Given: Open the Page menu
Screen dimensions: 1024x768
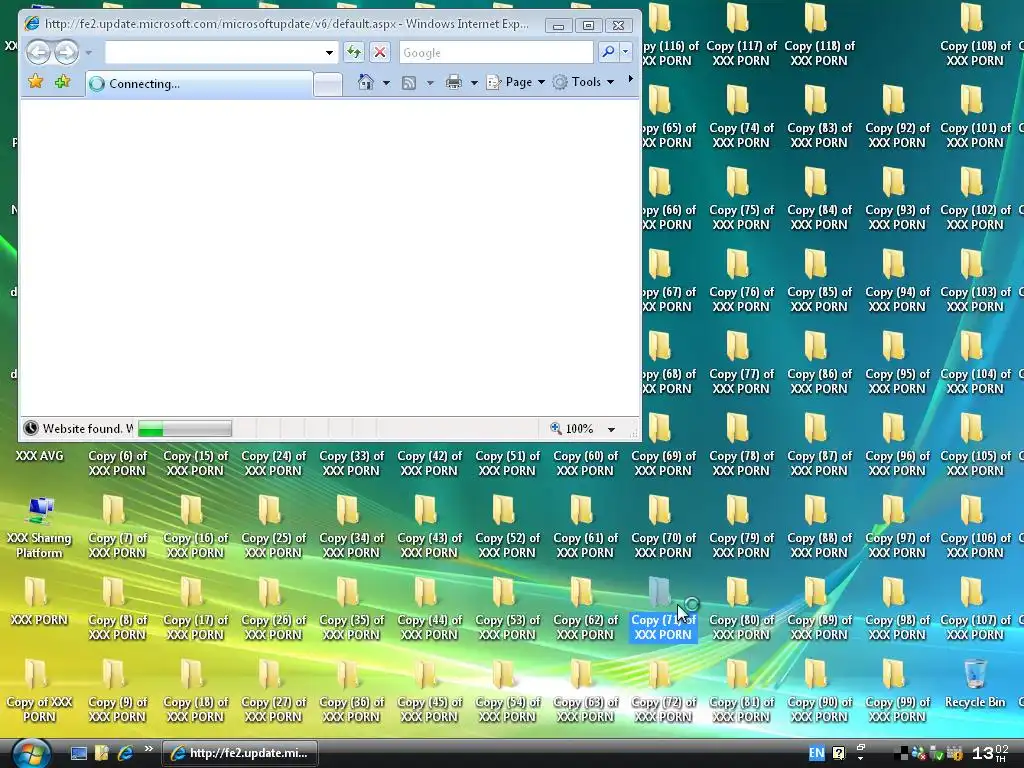Looking at the screenshot, I should [x=515, y=82].
